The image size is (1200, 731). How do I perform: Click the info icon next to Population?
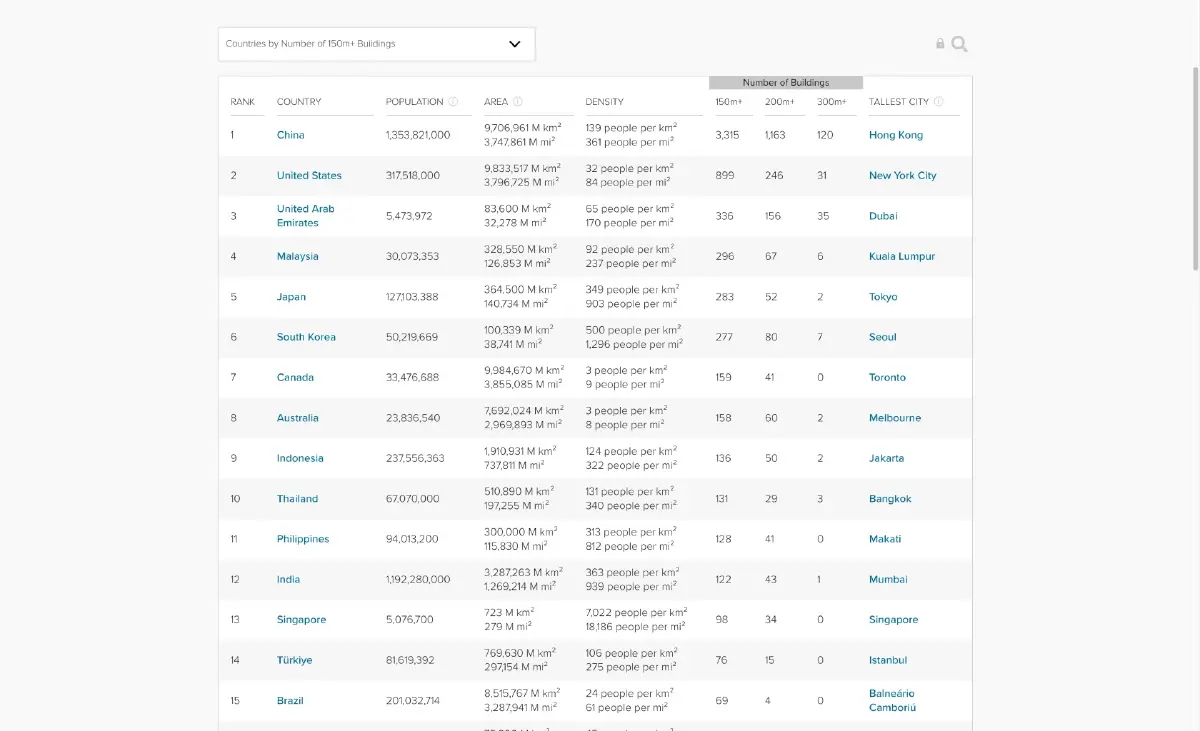(453, 102)
